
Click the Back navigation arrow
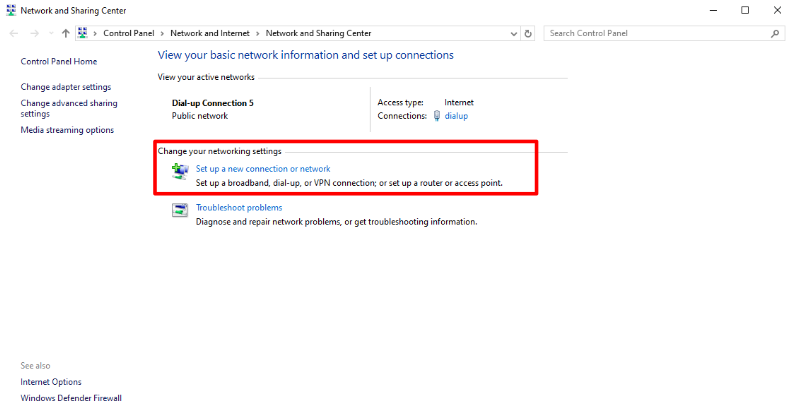coord(14,33)
